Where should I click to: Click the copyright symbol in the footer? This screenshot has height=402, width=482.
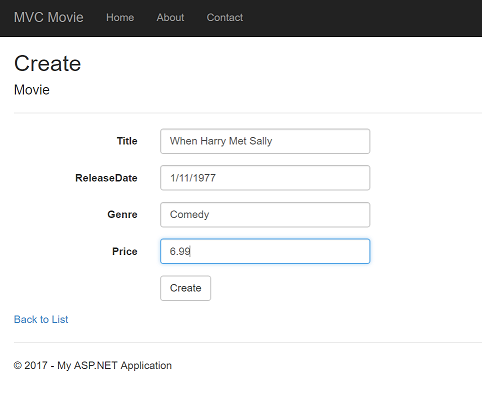(x=18, y=366)
